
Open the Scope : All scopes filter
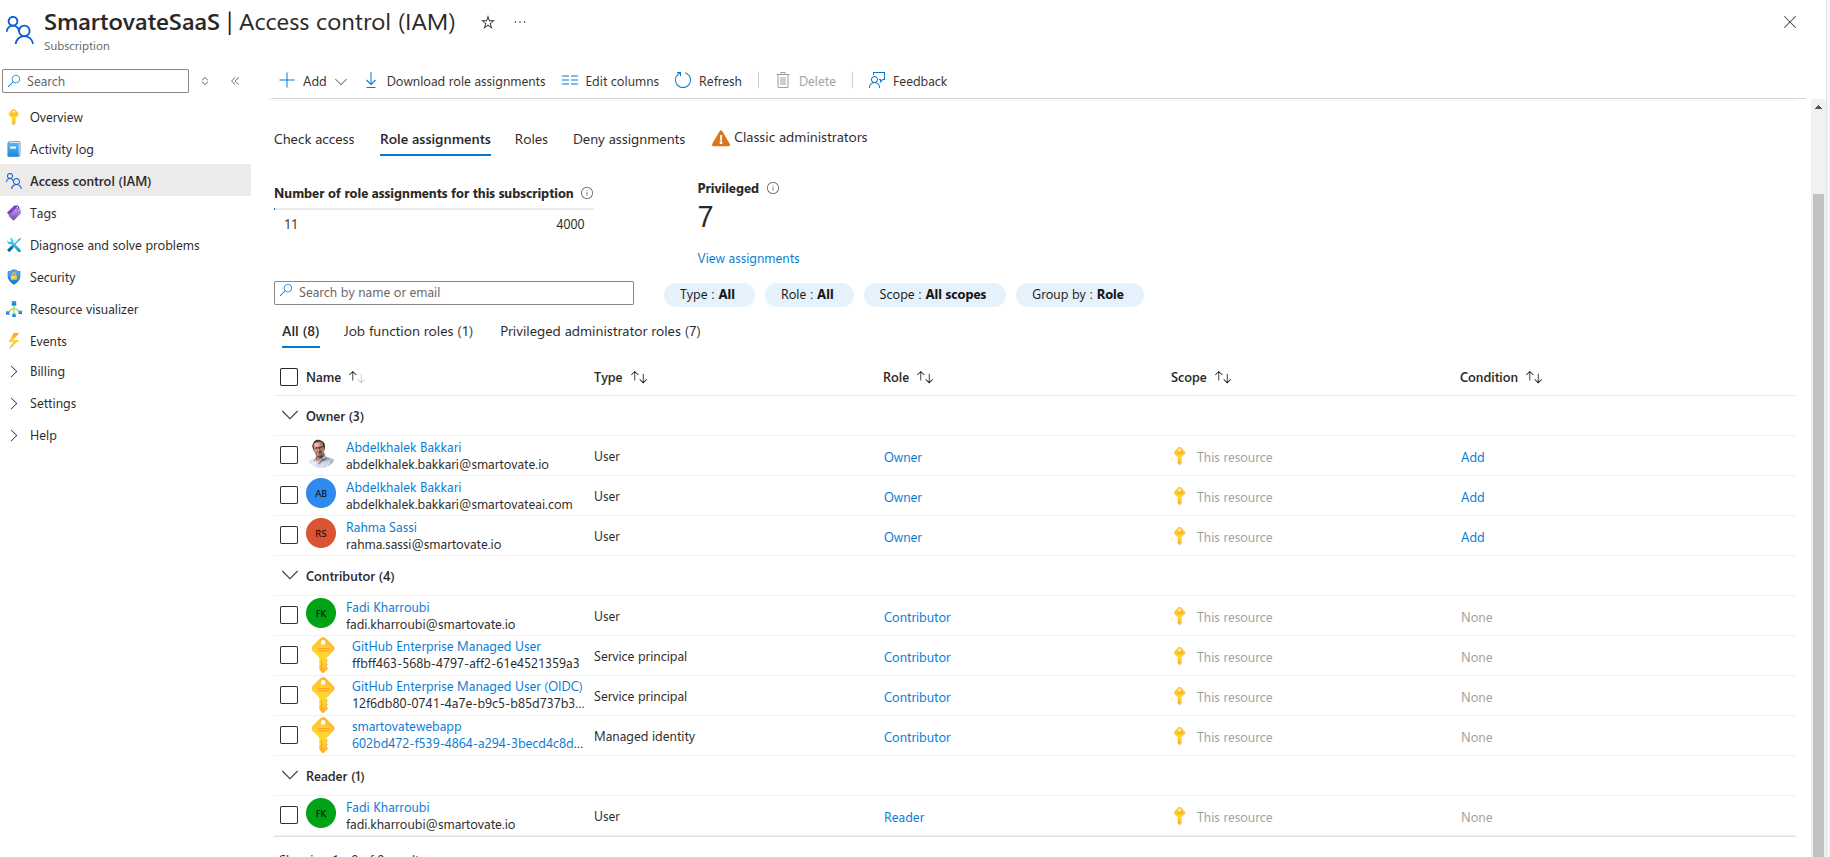(934, 294)
